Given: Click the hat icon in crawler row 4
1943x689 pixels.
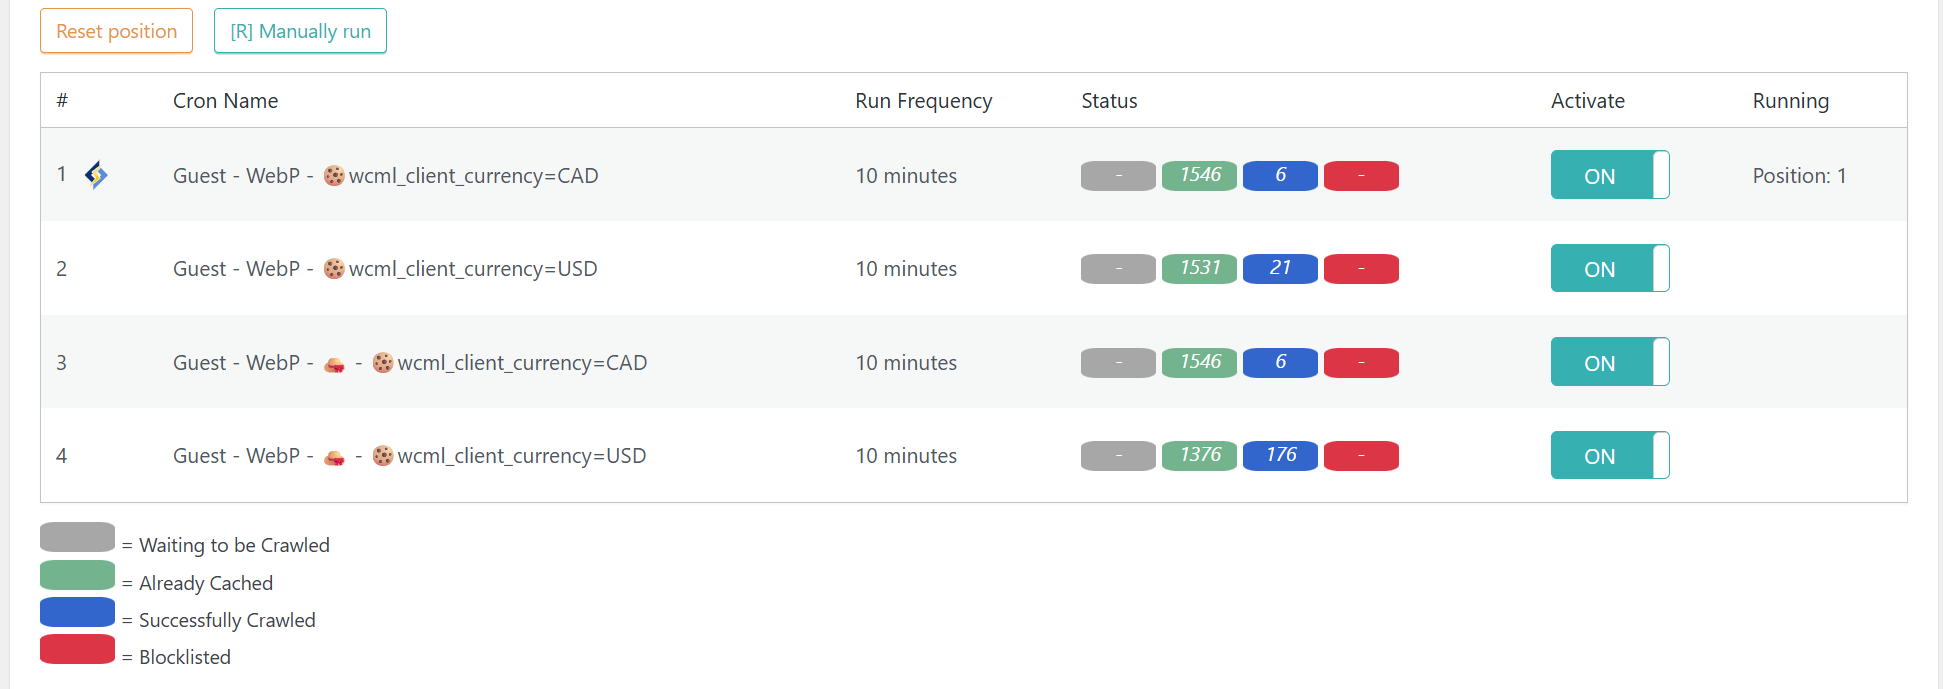Looking at the screenshot, I should tap(335, 457).
